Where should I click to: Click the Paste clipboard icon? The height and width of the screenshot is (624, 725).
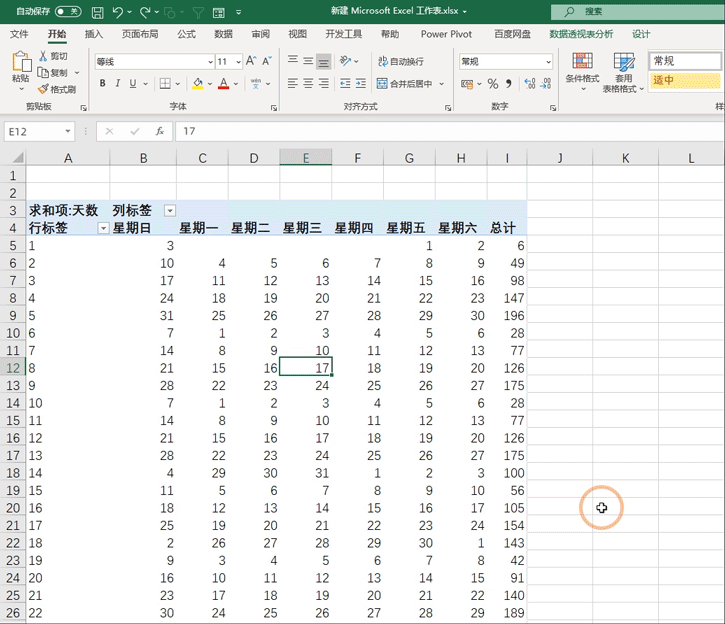coord(21,62)
